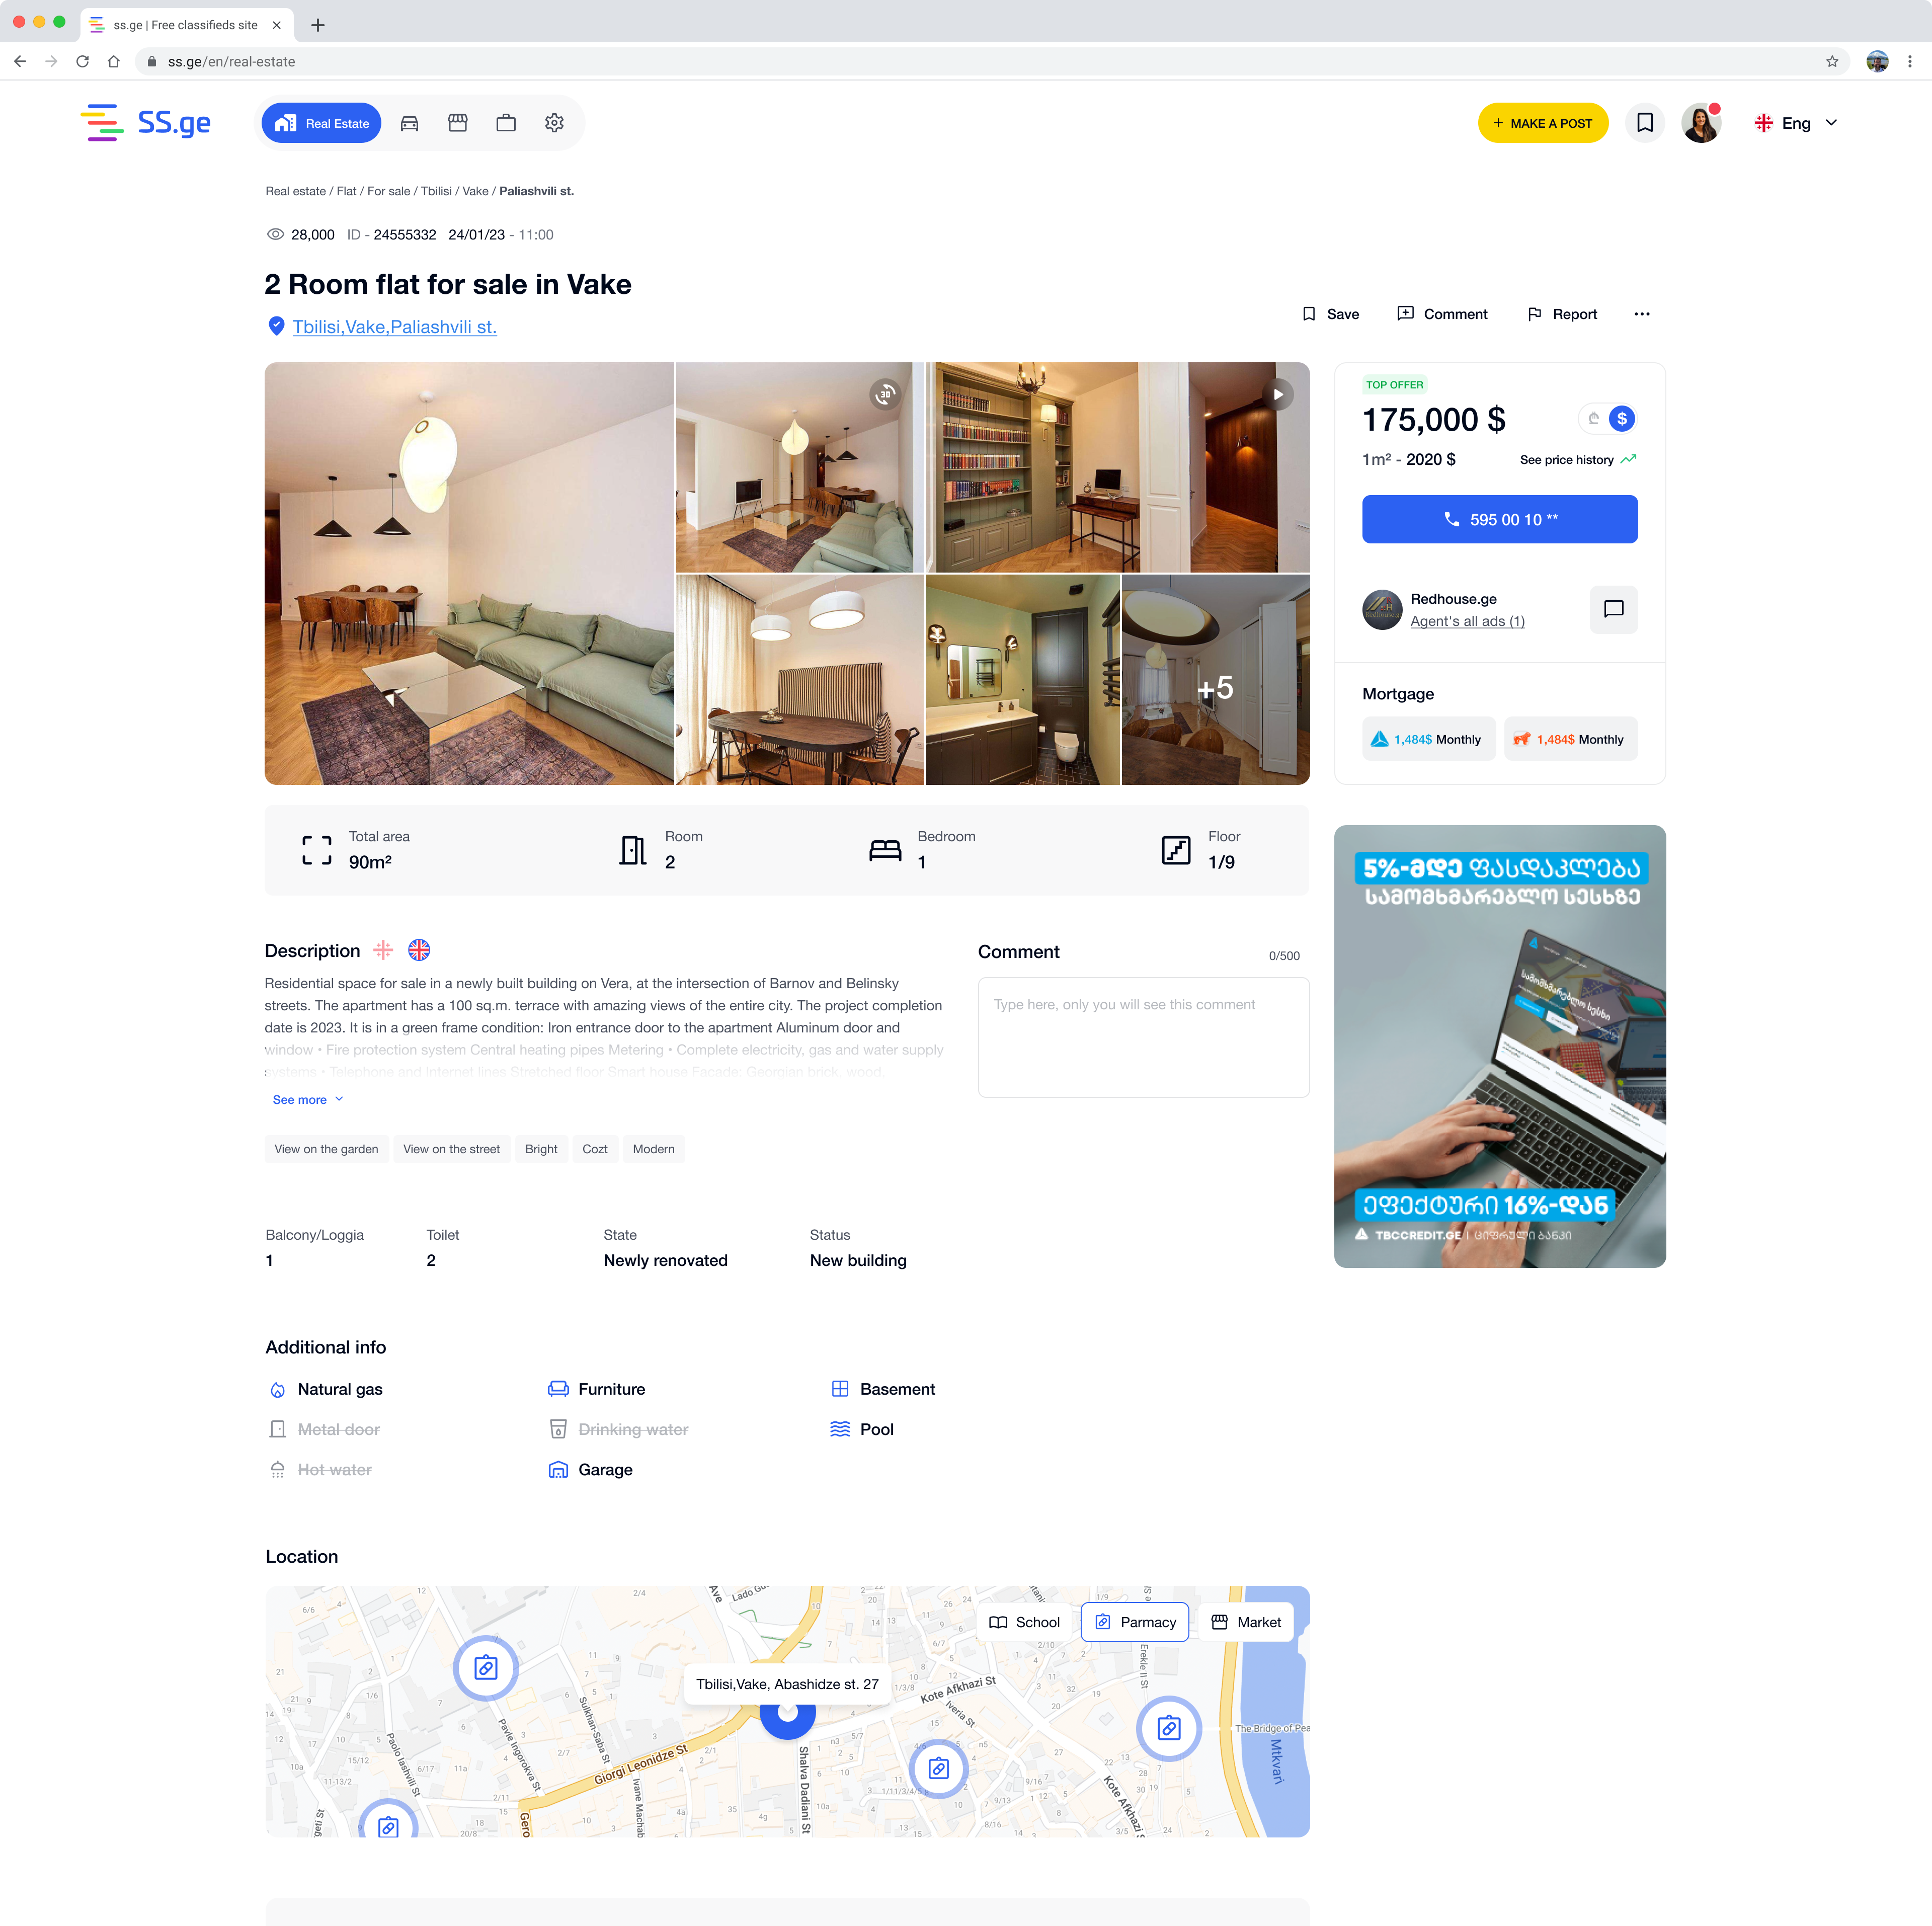Open the cars category icon
The image size is (1932, 1926).
tap(409, 123)
